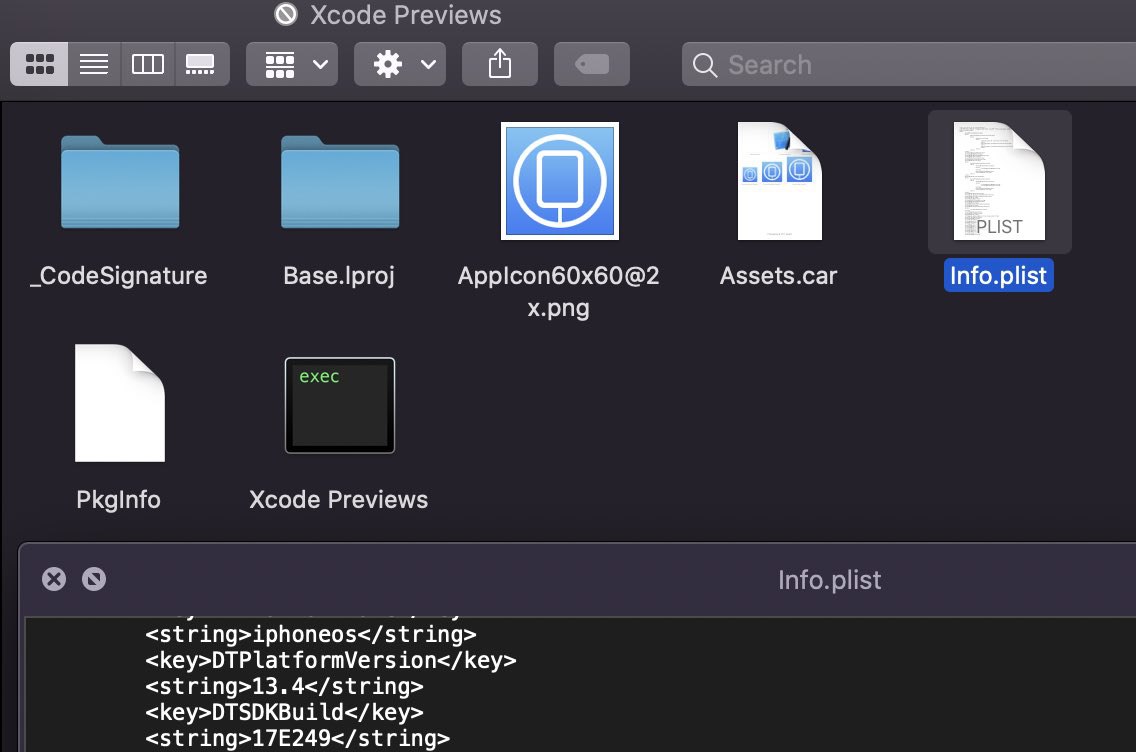Click the AppIcon60x60@2x.png file name

click(559, 292)
